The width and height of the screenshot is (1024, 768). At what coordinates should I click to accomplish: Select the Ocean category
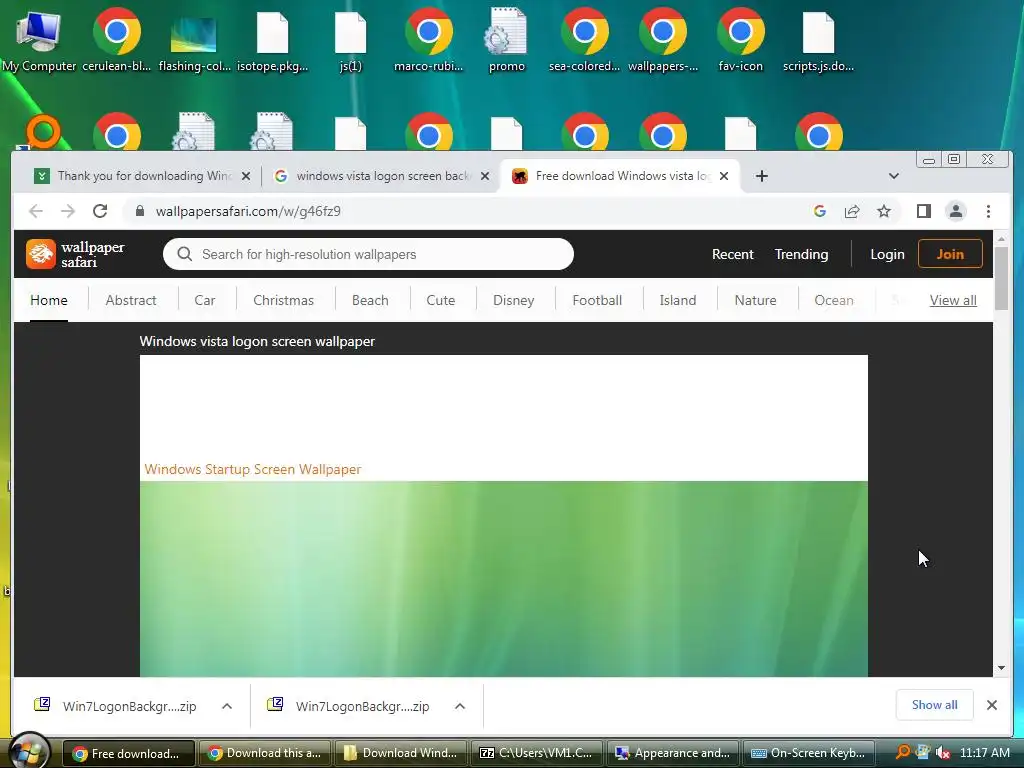click(834, 300)
